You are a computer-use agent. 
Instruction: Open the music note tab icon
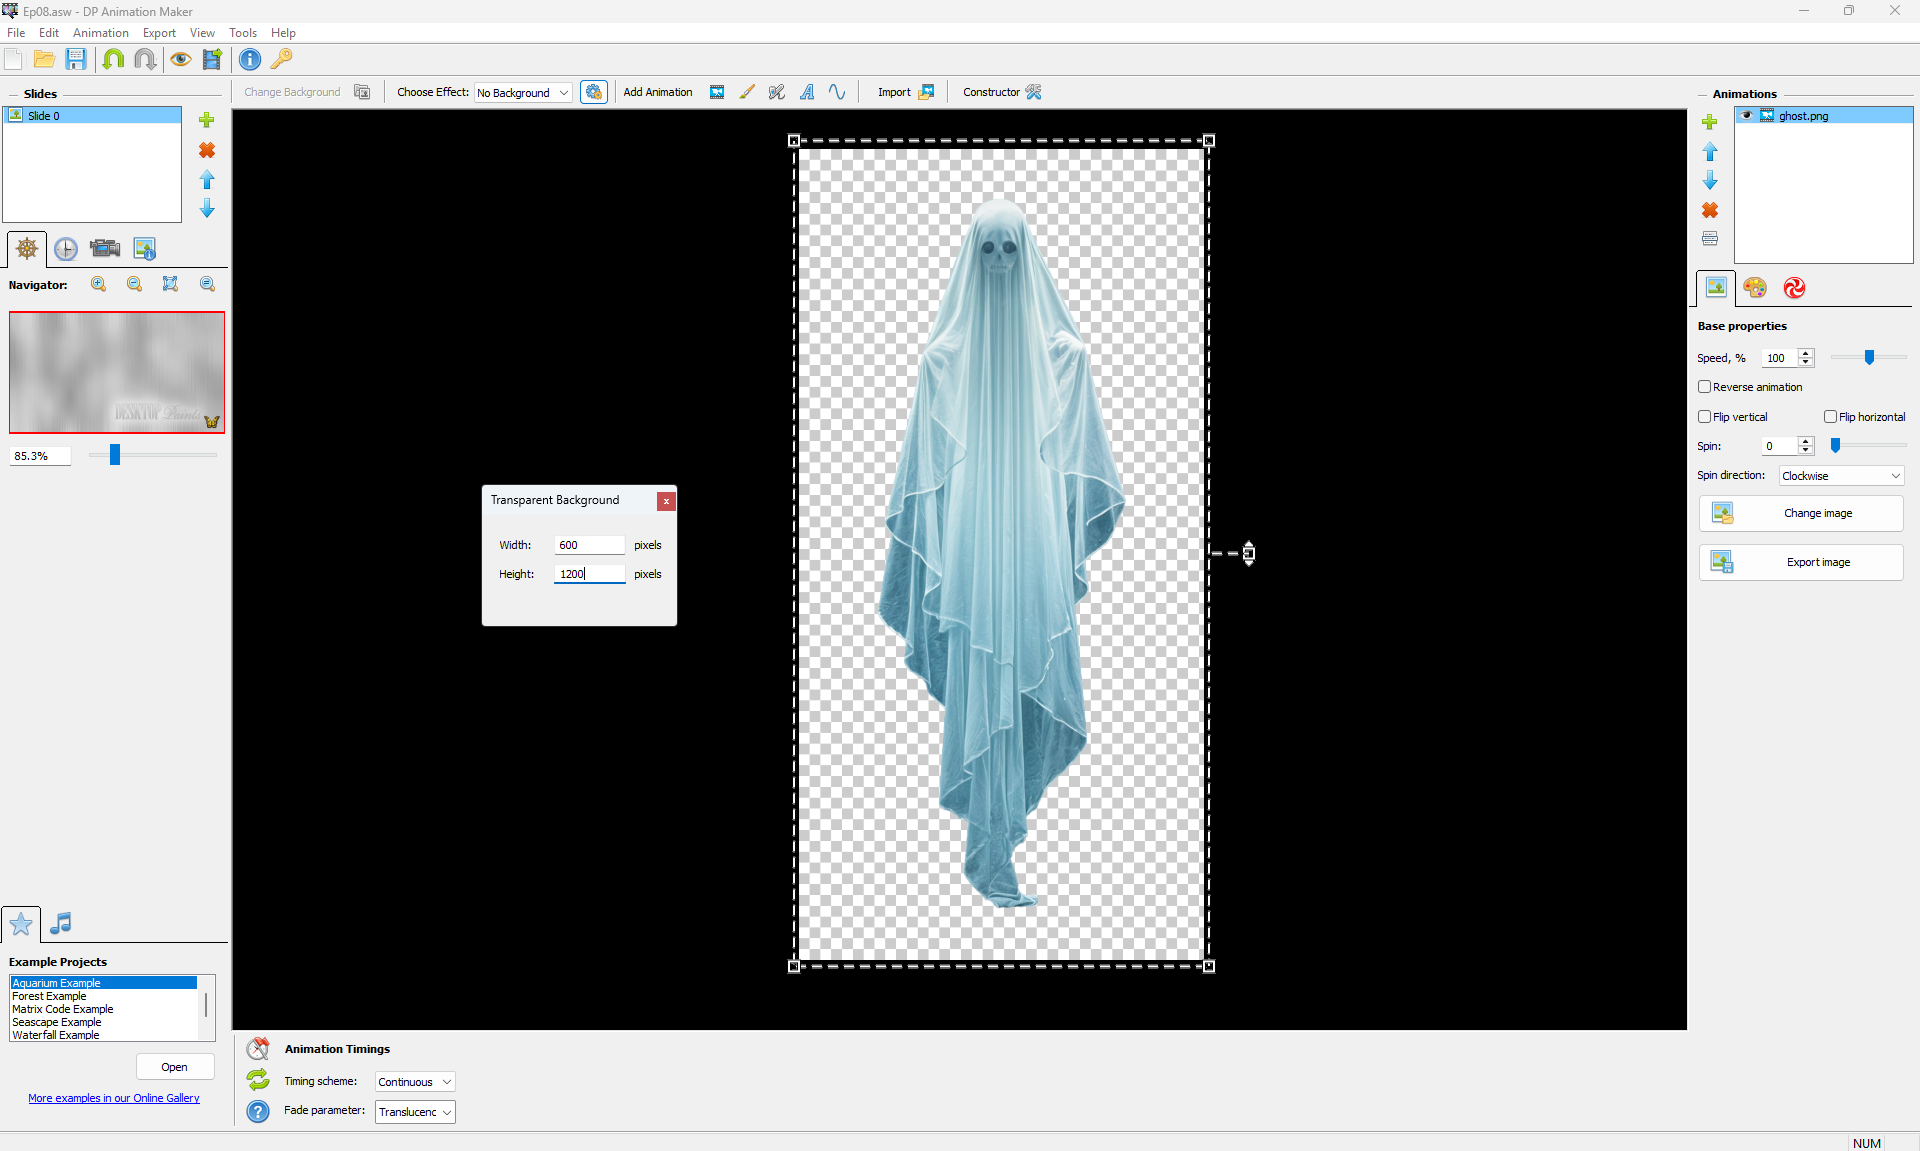click(61, 923)
